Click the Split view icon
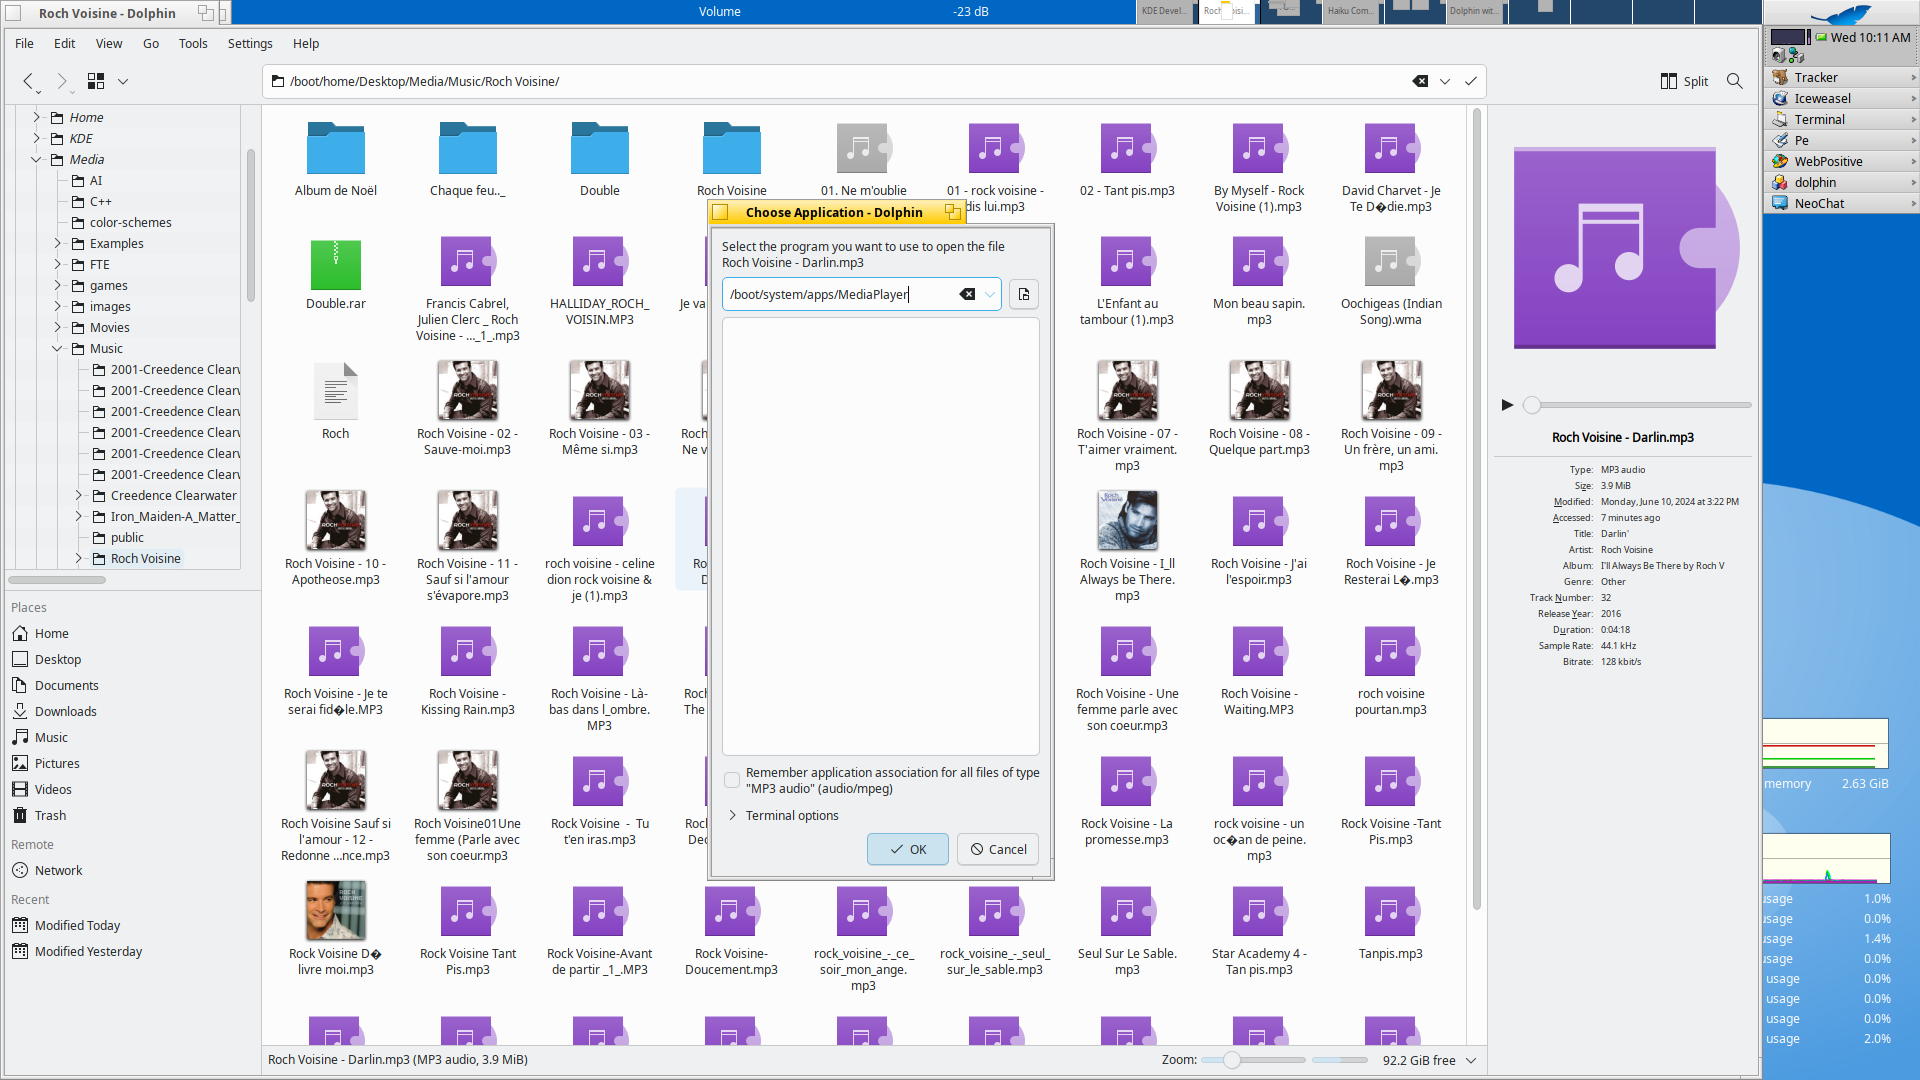1920x1080 pixels. 1684,81
